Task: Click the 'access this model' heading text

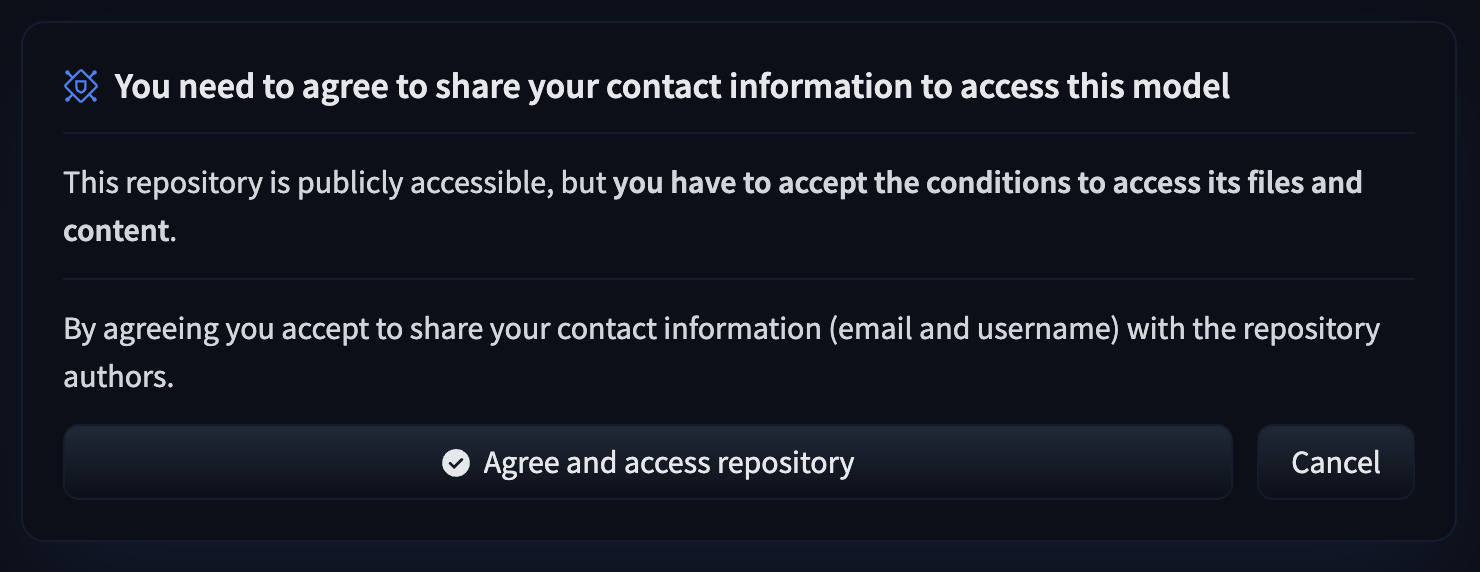Action: click(x=1094, y=87)
